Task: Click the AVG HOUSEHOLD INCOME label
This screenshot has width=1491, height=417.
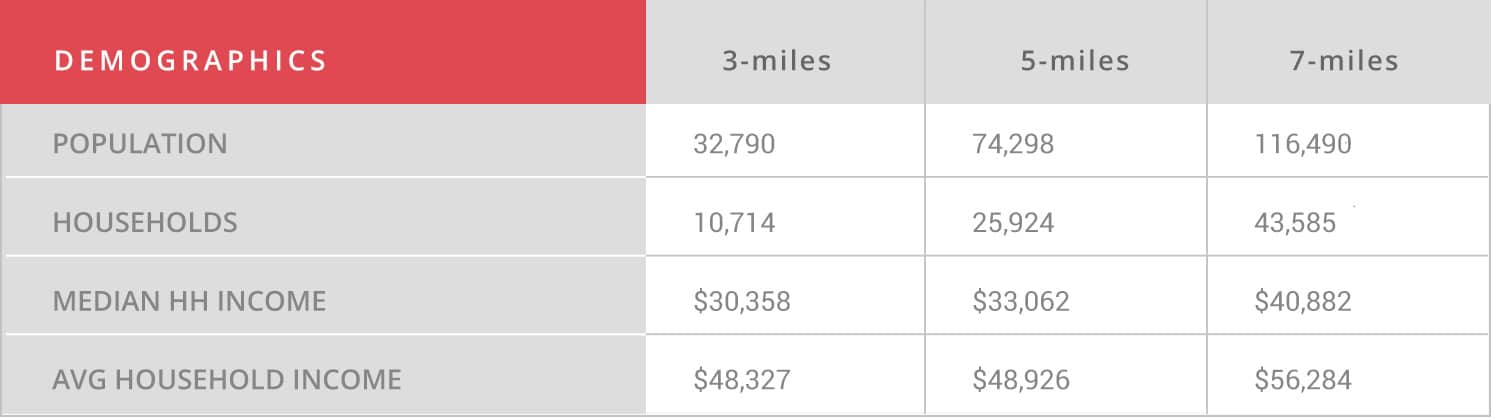Action: [227, 380]
